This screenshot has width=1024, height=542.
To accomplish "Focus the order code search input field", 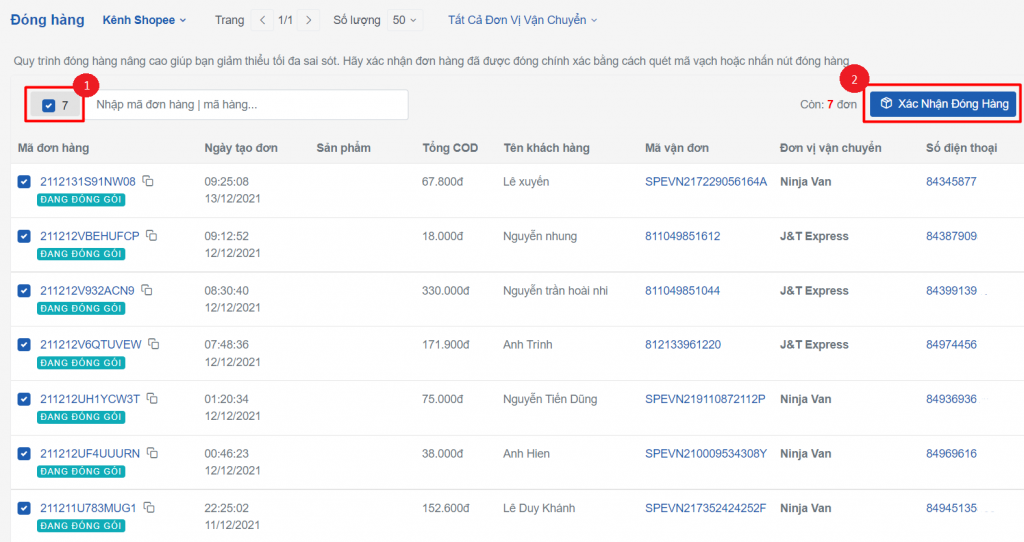I will click(246, 105).
